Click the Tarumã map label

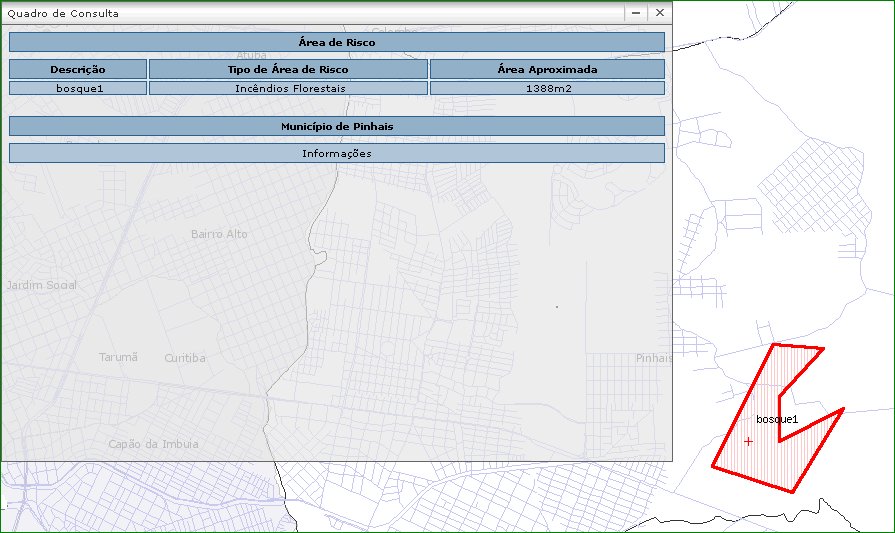click(x=118, y=357)
